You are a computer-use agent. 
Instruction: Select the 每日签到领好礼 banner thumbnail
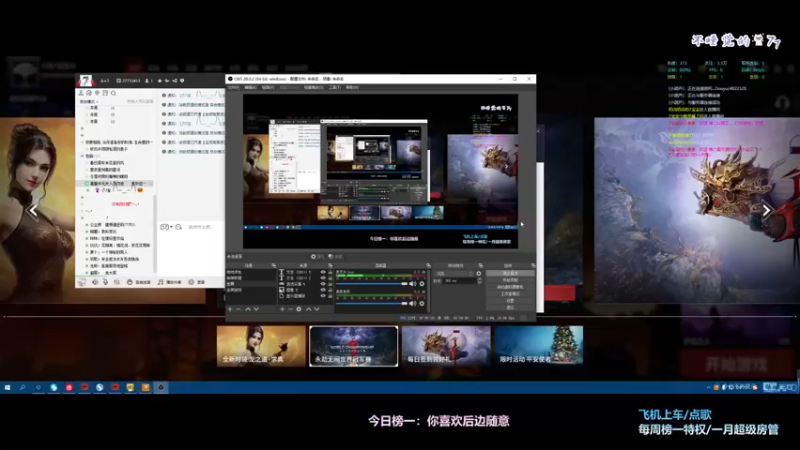tap(446, 346)
